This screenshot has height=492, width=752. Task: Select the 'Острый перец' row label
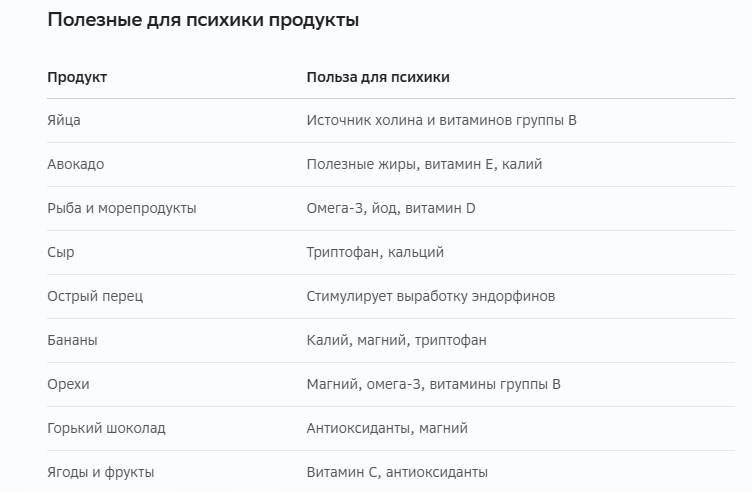tap(95, 296)
